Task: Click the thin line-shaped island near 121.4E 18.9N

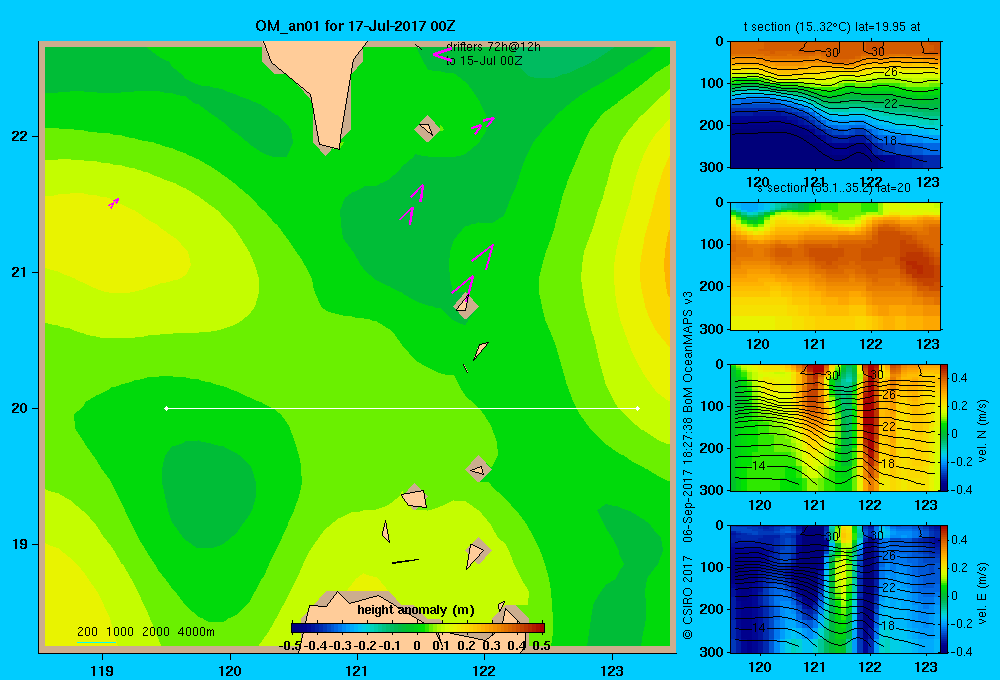Action: tap(405, 561)
